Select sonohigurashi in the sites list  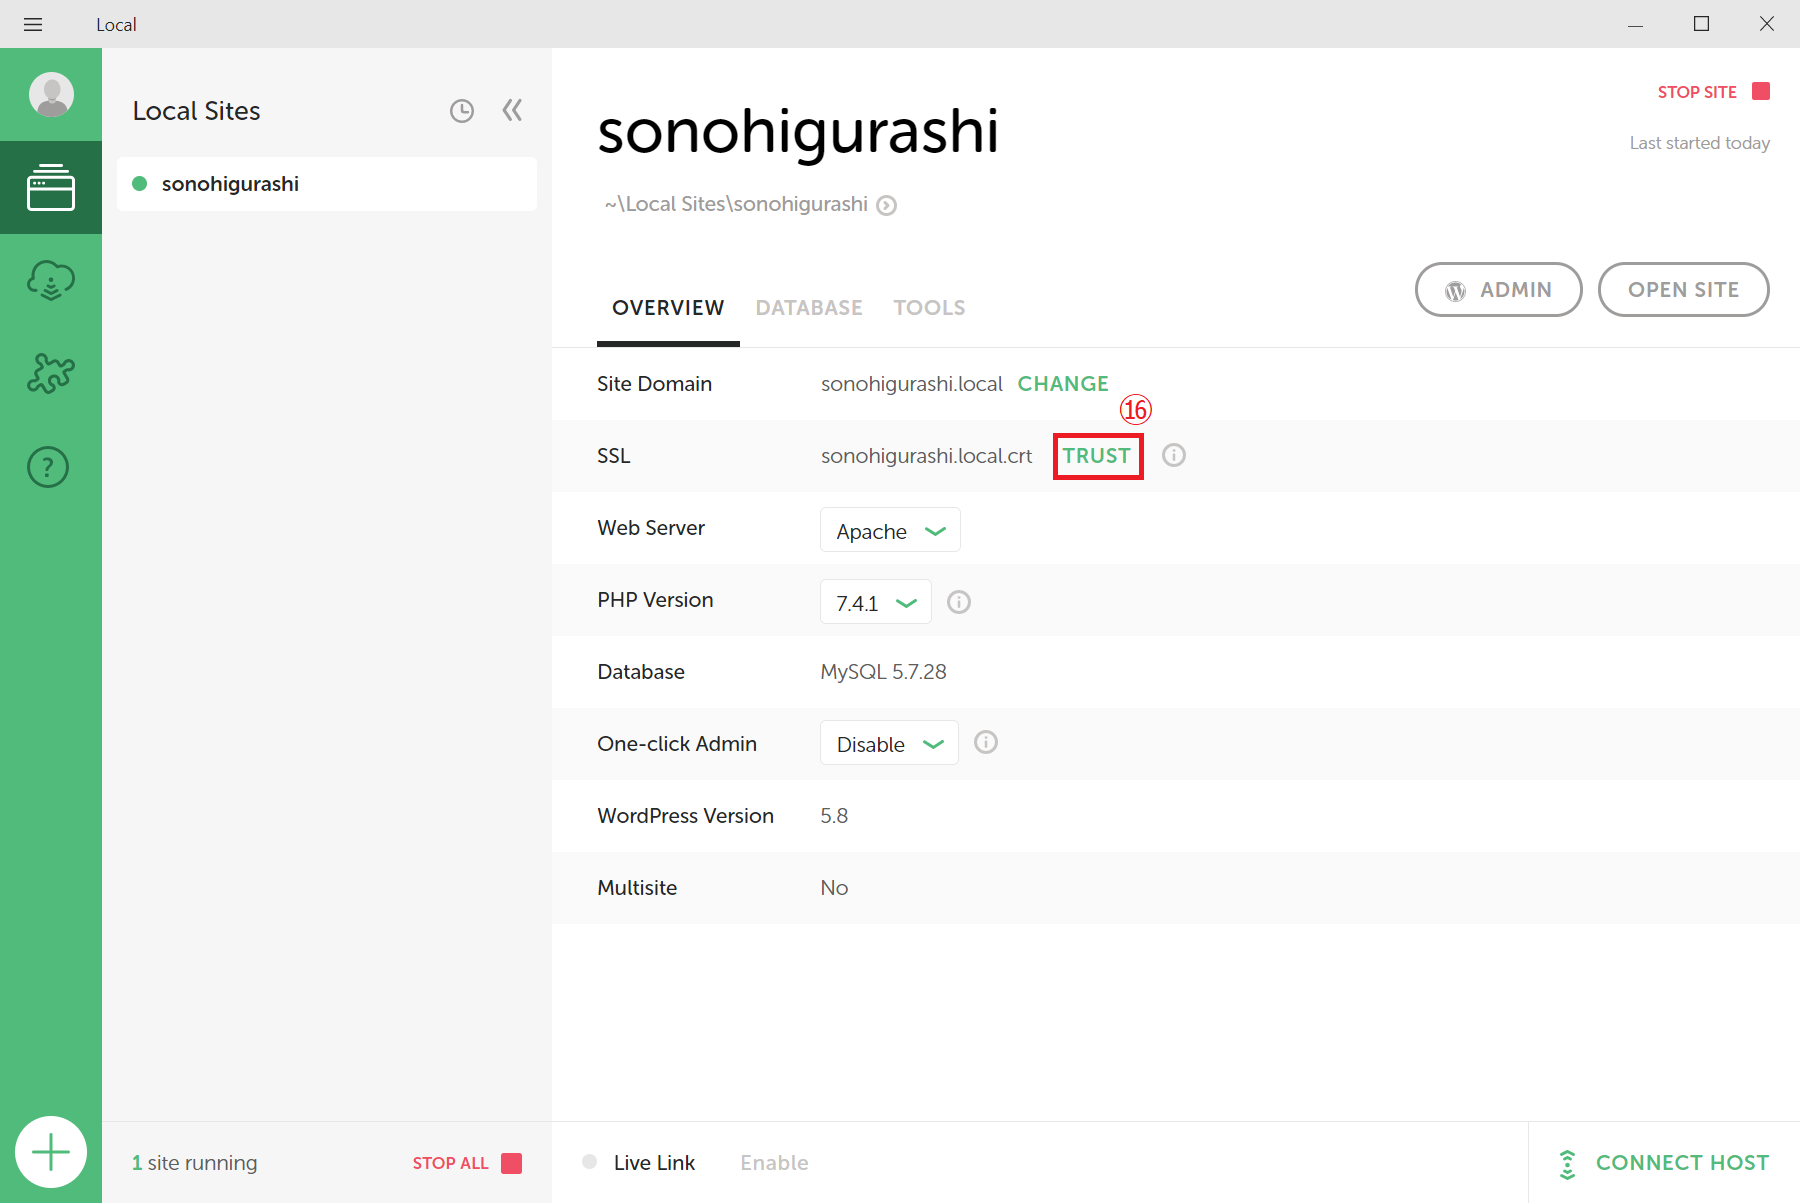[x=327, y=184]
